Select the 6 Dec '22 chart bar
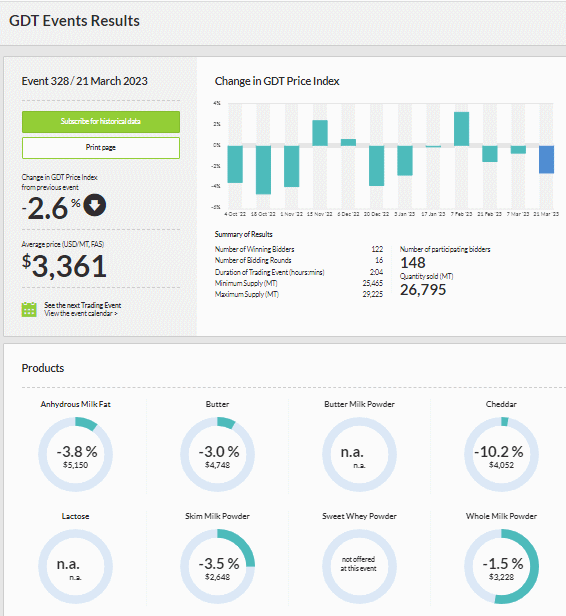Image resolution: width=566 pixels, height=616 pixels. point(348,142)
